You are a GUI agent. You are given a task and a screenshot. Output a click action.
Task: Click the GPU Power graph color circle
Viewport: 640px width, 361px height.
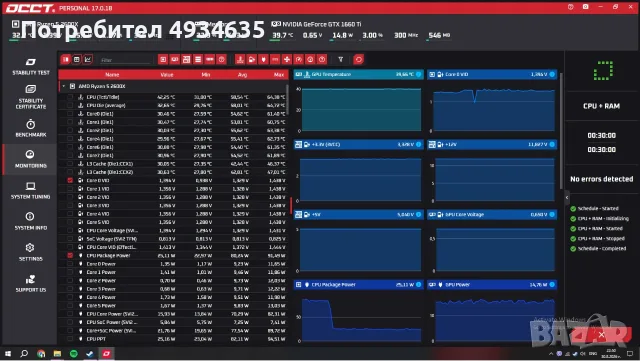[552, 285]
